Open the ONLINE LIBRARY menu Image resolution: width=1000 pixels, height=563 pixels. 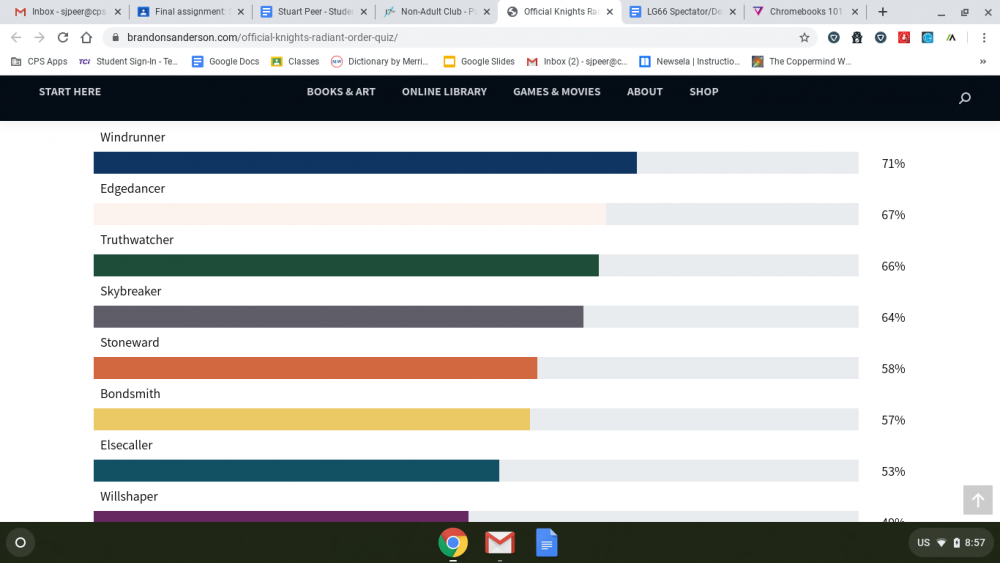tap(445, 92)
